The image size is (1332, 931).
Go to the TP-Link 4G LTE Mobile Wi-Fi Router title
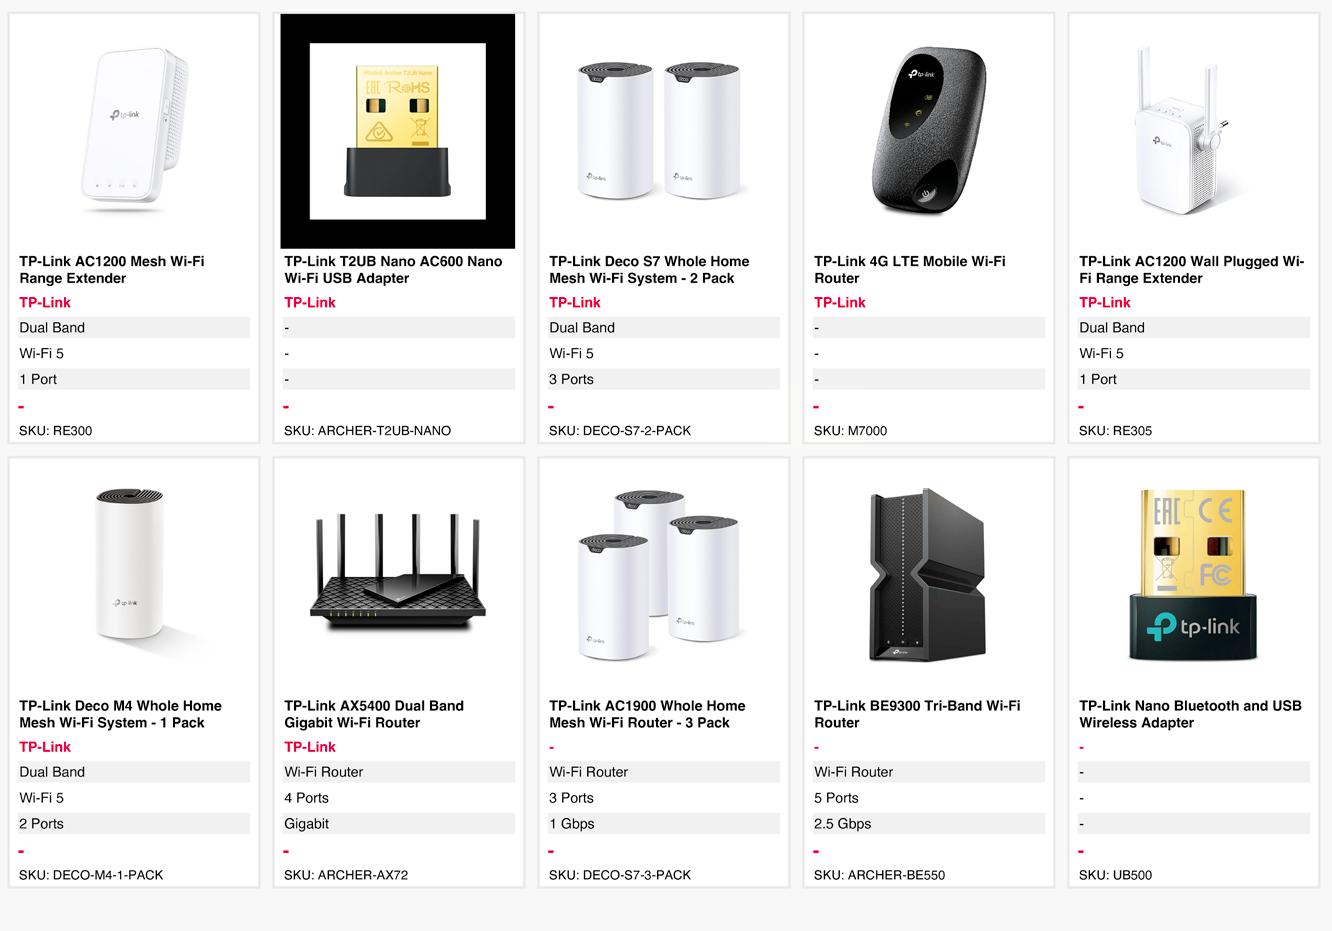(x=909, y=270)
